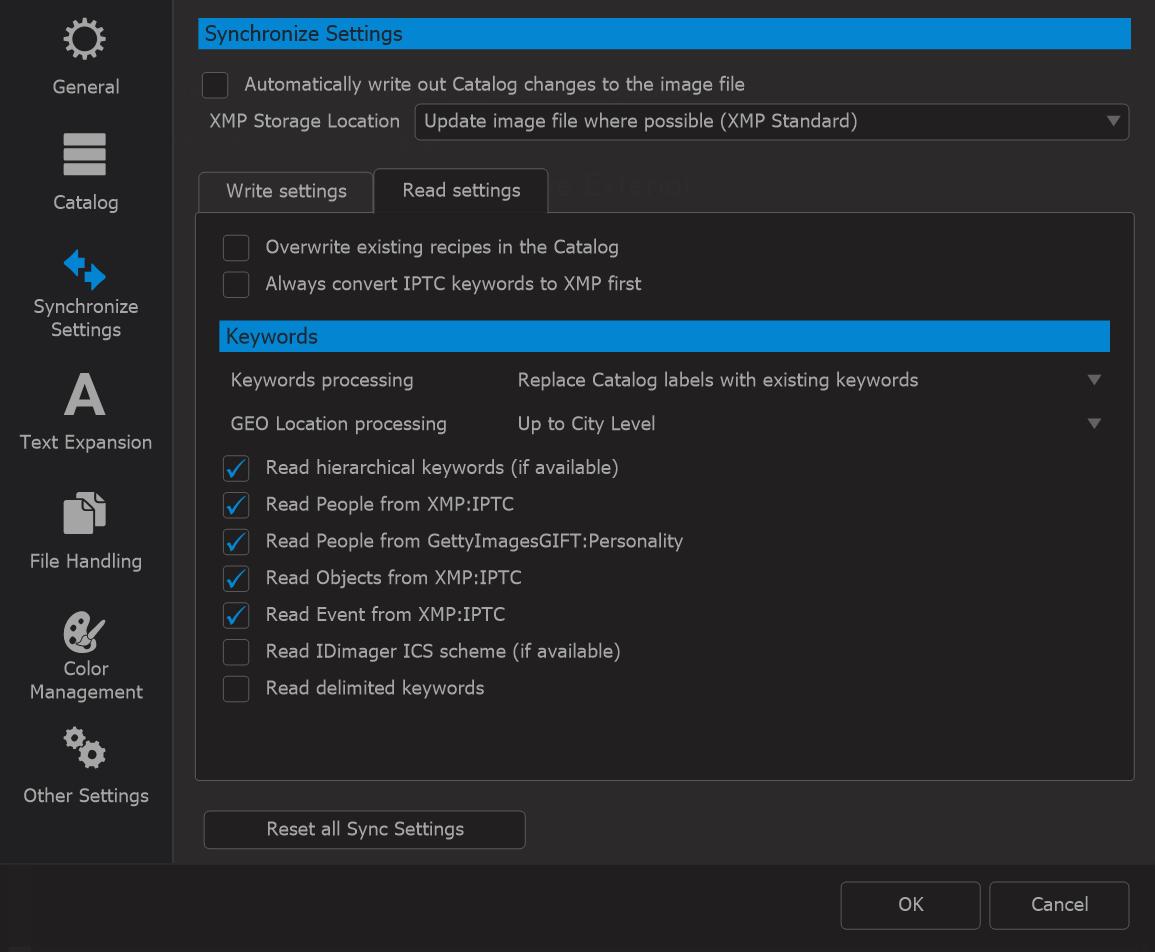Image resolution: width=1155 pixels, height=952 pixels.
Task: Check the Read delimited keywords box
Action: (236, 689)
